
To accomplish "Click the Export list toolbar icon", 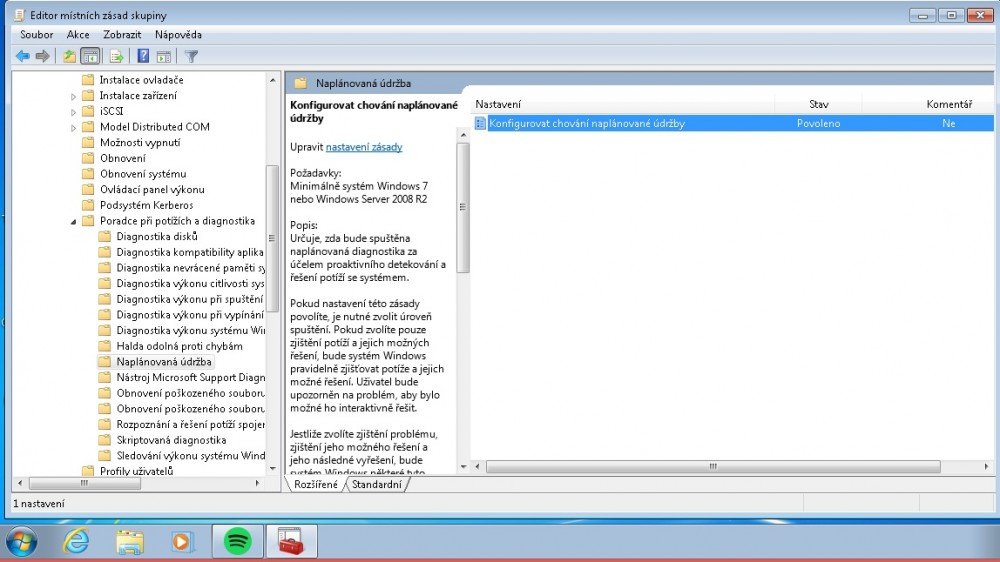I will pos(117,56).
